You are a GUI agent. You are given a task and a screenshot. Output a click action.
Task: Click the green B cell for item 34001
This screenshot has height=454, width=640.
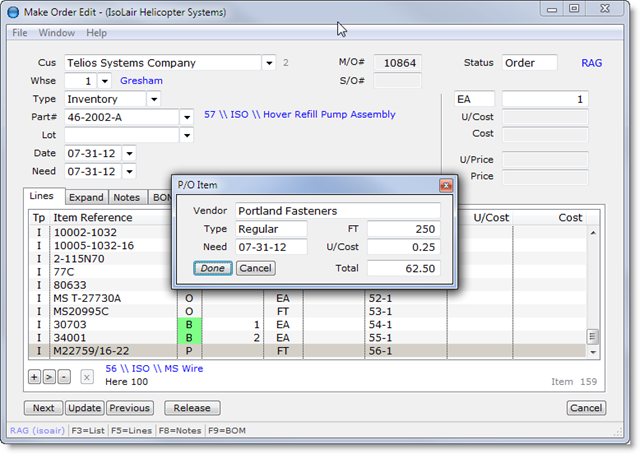click(x=189, y=338)
